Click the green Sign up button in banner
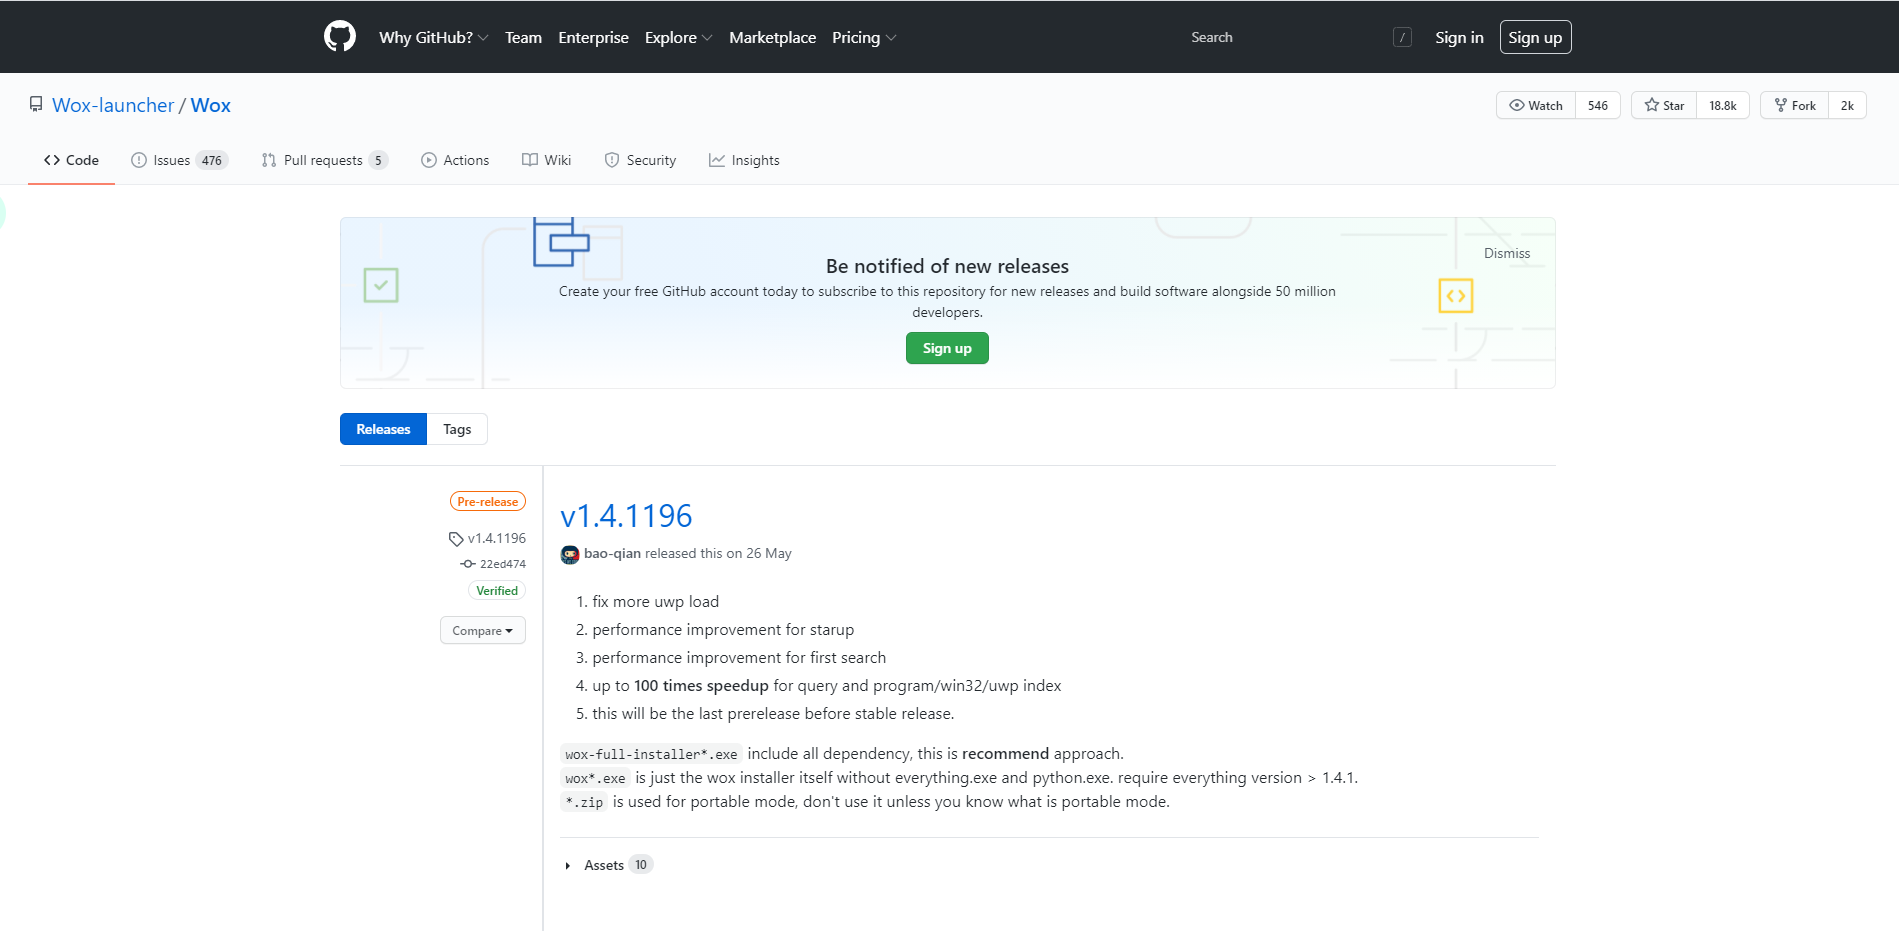This screenshot has height=931, width=1899. click(947, 348)
